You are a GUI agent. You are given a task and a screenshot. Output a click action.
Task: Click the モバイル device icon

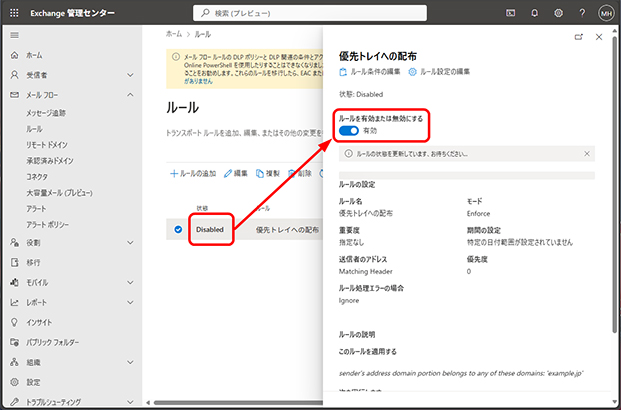coord(15,282)
